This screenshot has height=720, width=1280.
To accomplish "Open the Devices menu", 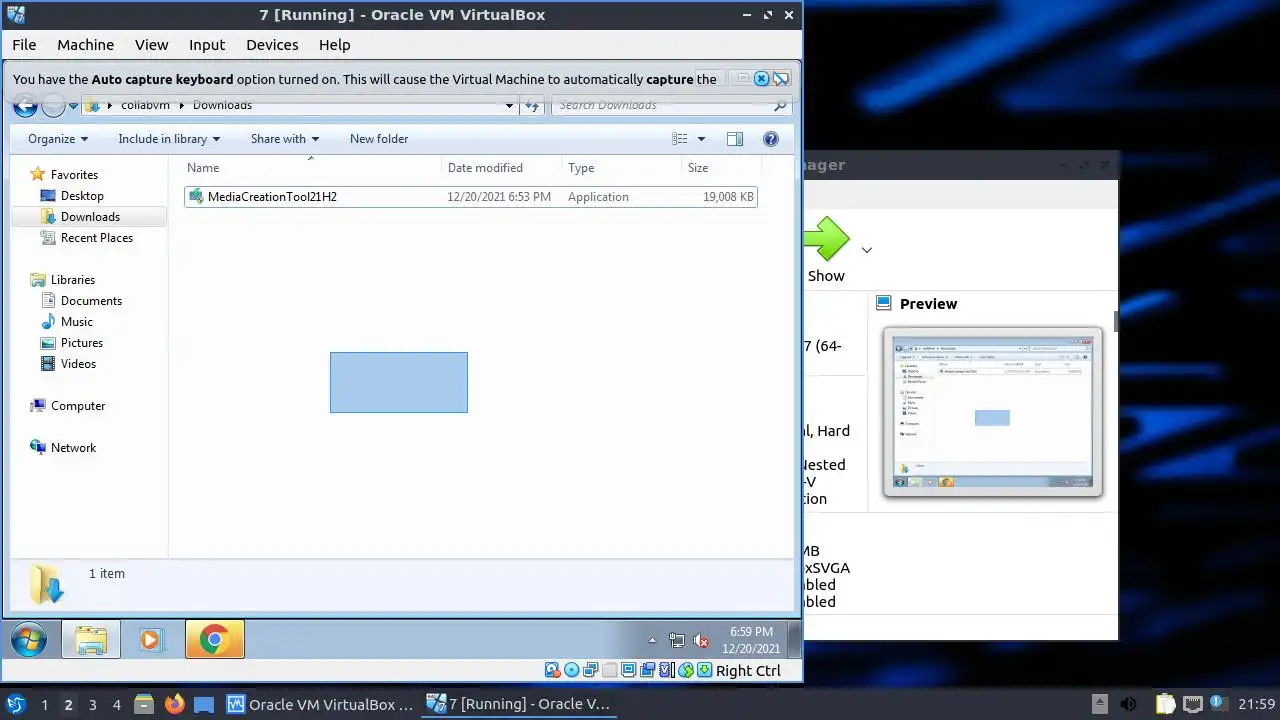I will pos(272,45).
